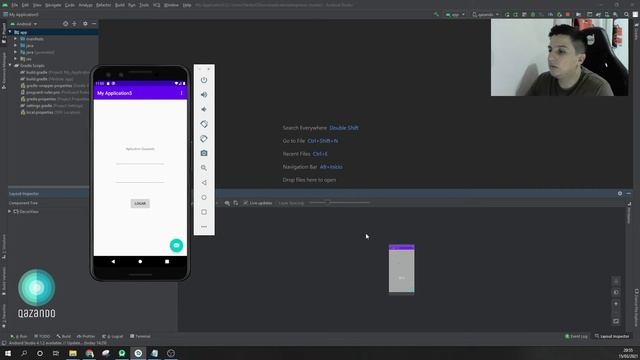The width and height of the screenshot is (640, 360).
Task: Click the emulator zoom magnifier icon
Action: tap(204, 168)
